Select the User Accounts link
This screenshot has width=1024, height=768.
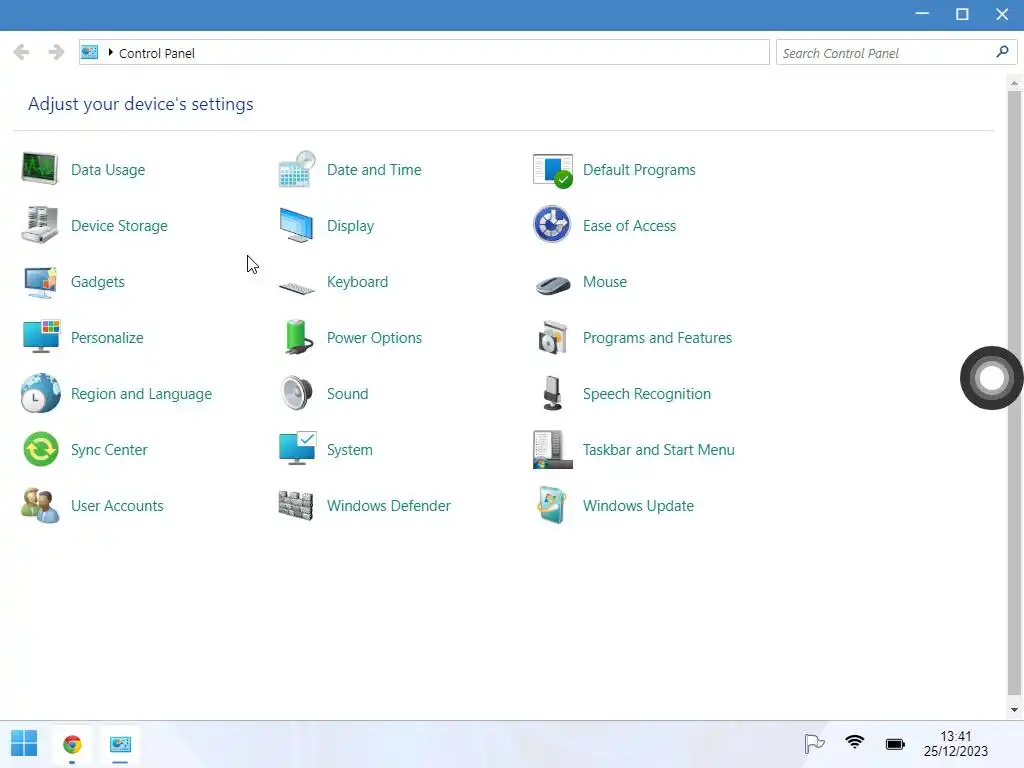tap(117, 506)
